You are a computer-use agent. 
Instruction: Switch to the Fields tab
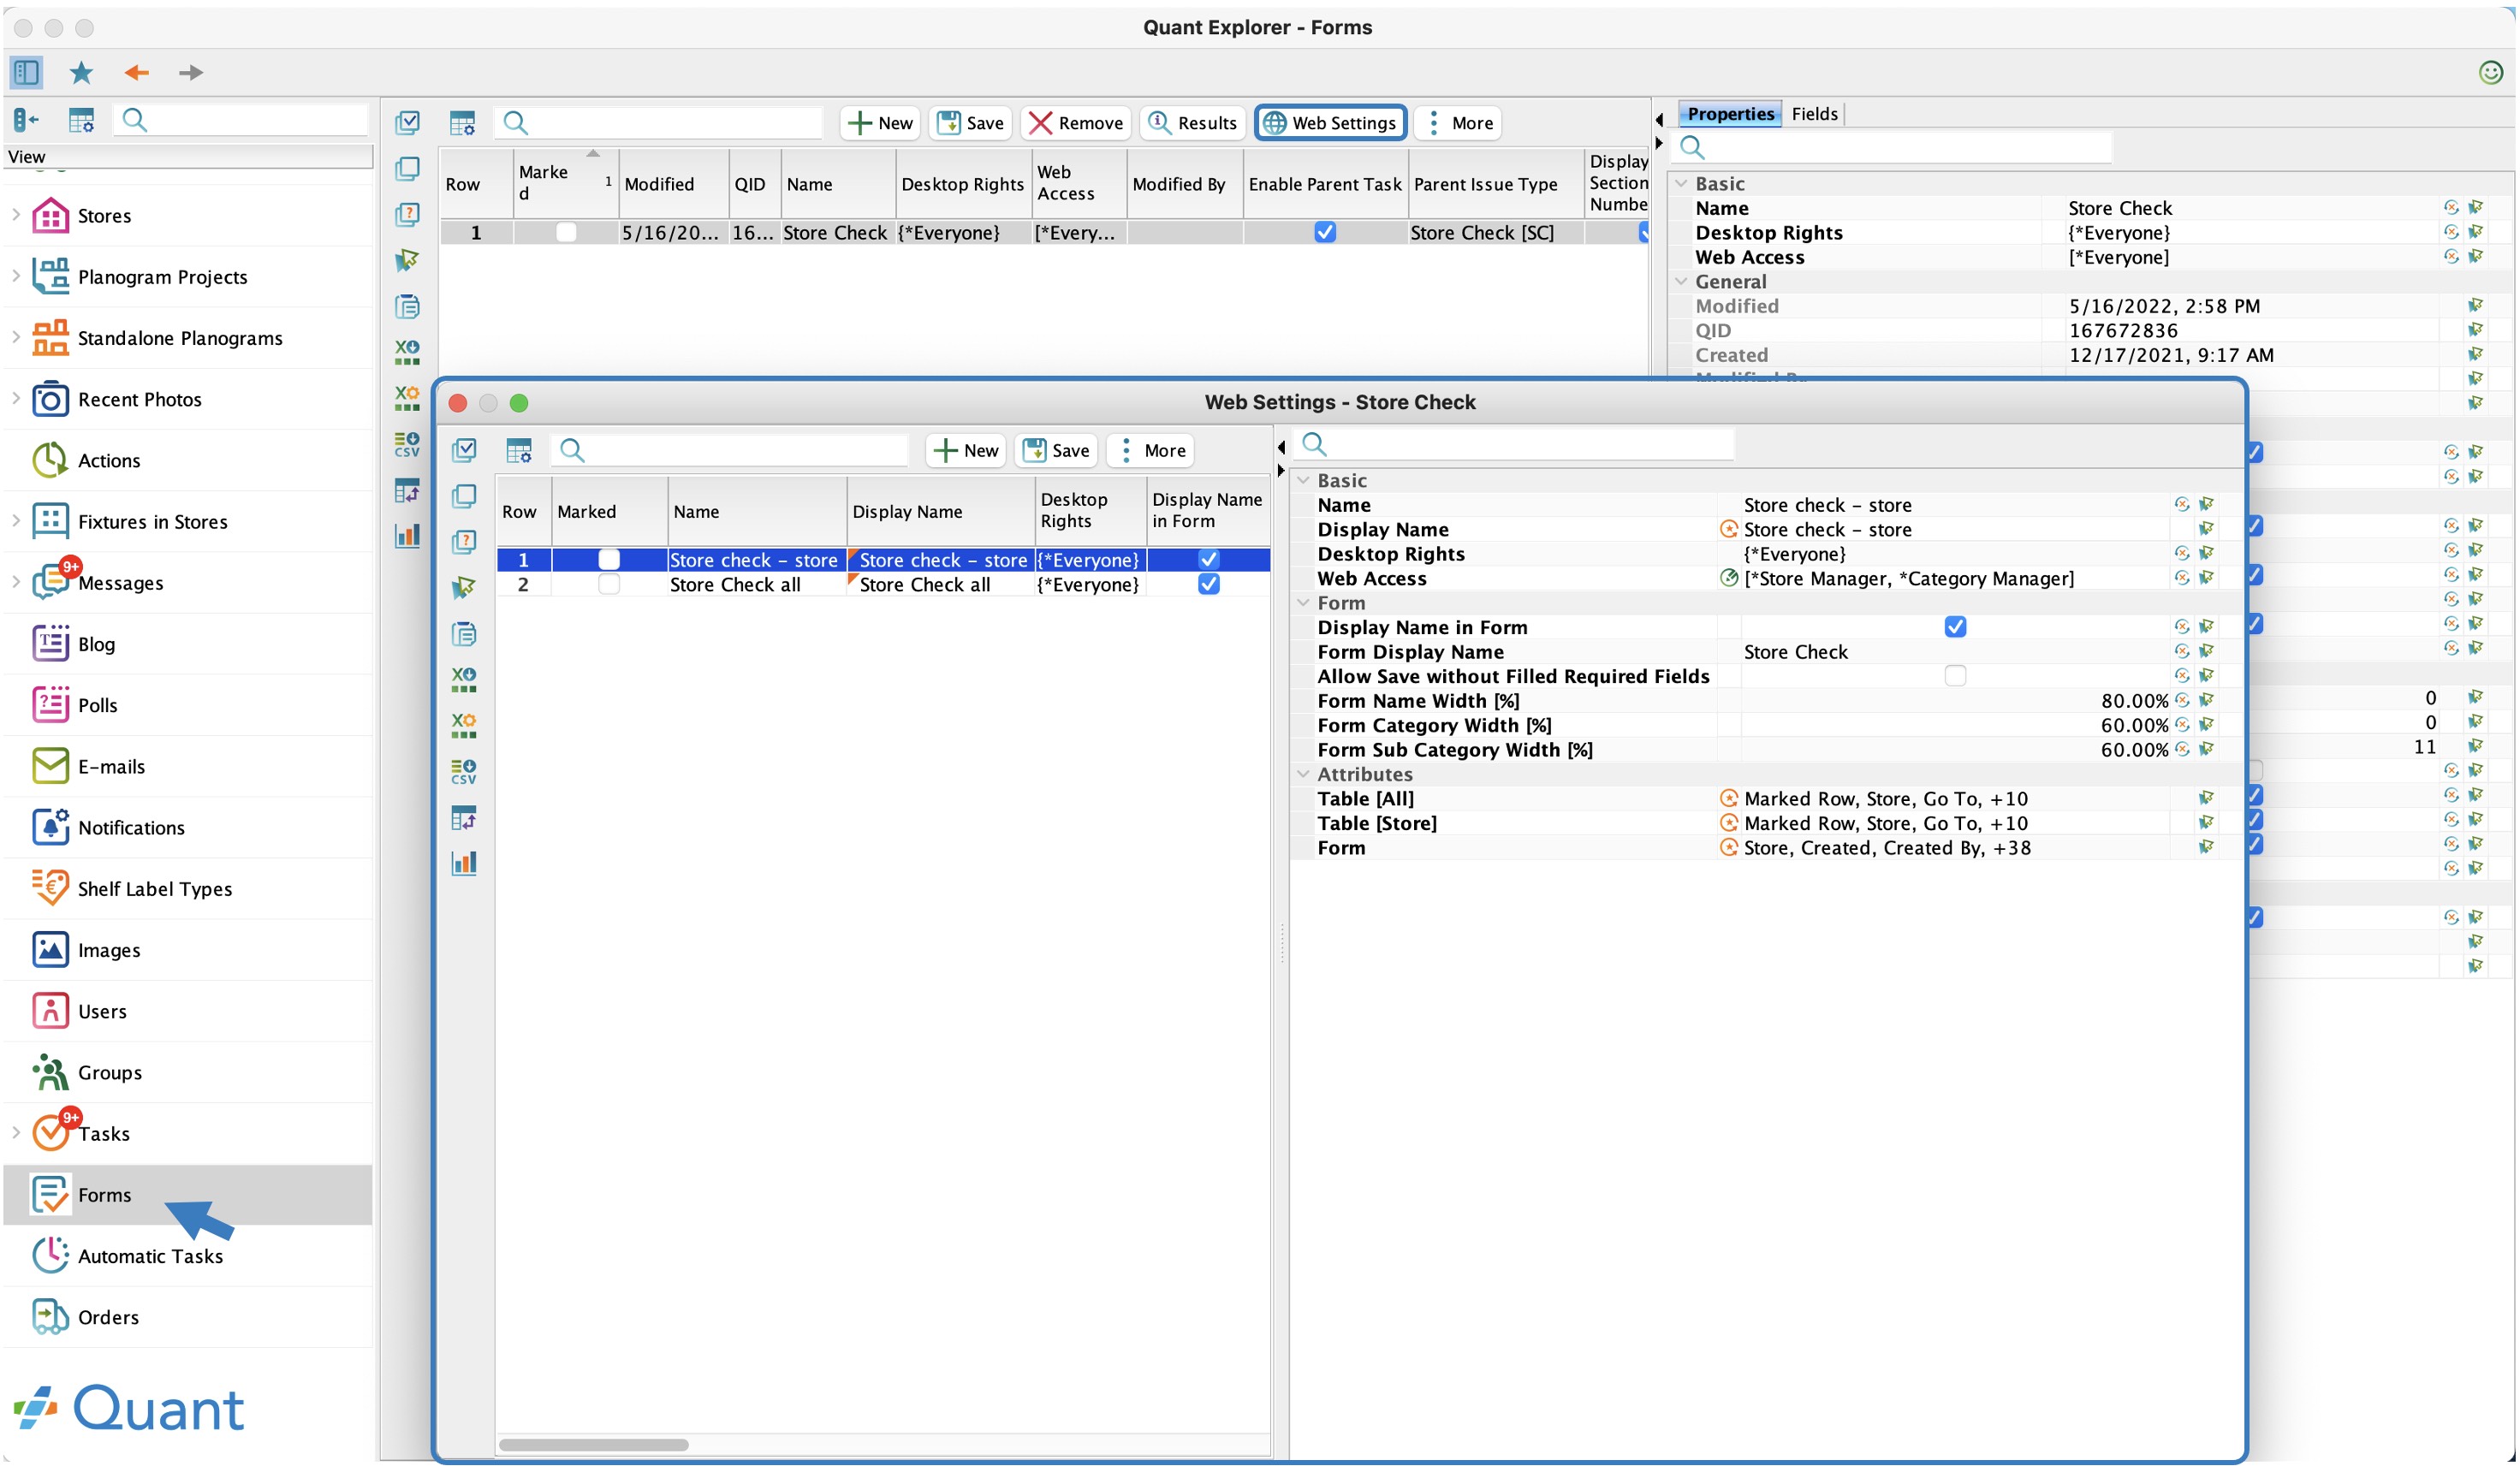1814,114
